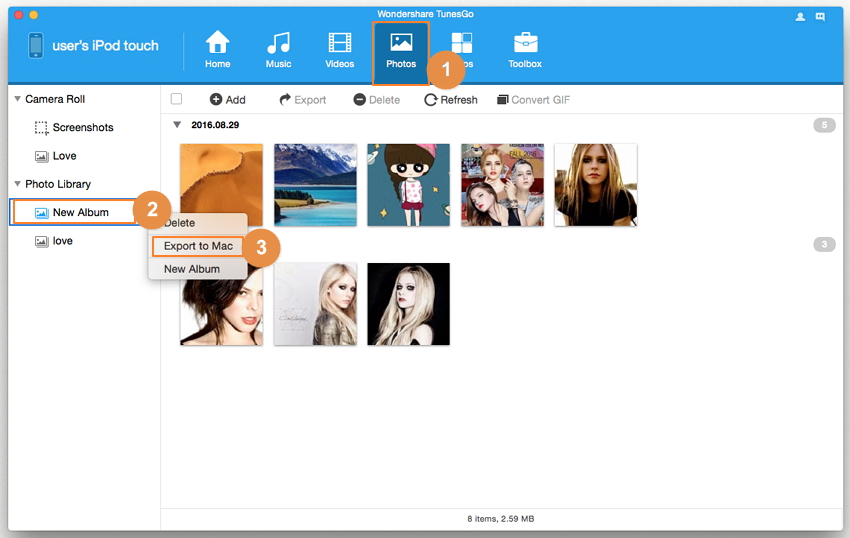Choose Export to Mac from context menu

click(198, 246)
